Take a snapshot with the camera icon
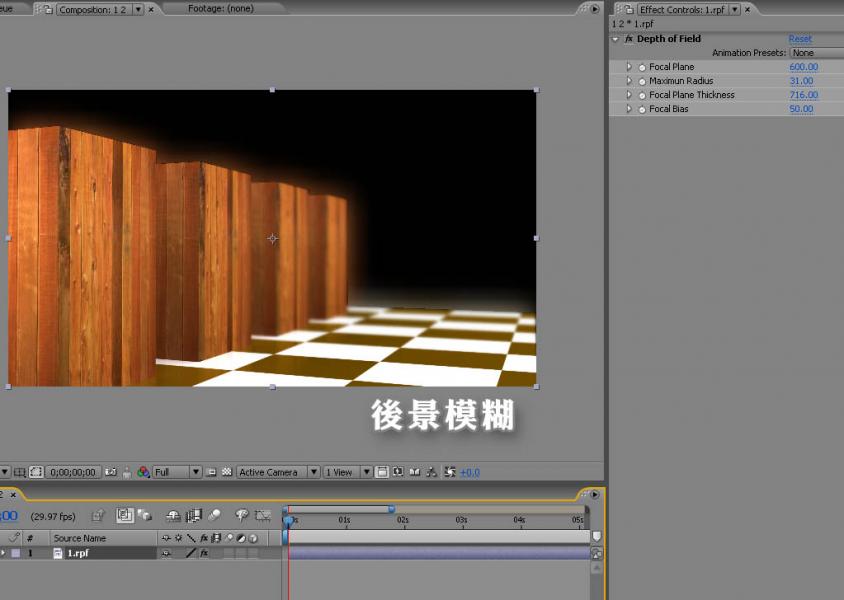 (x=110, y=472)
